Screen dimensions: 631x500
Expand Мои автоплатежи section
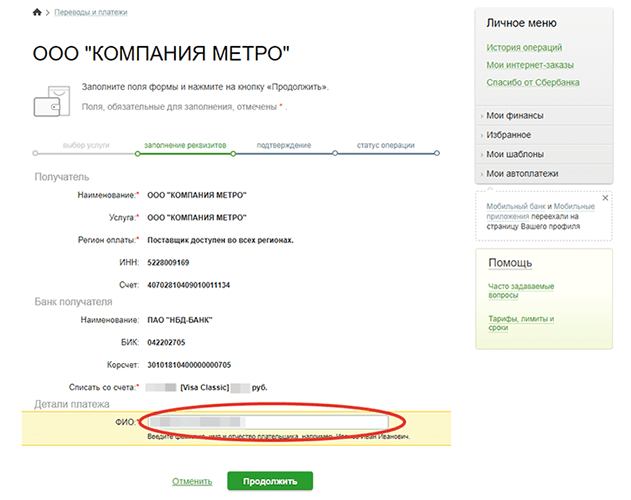tap(522, 174)
